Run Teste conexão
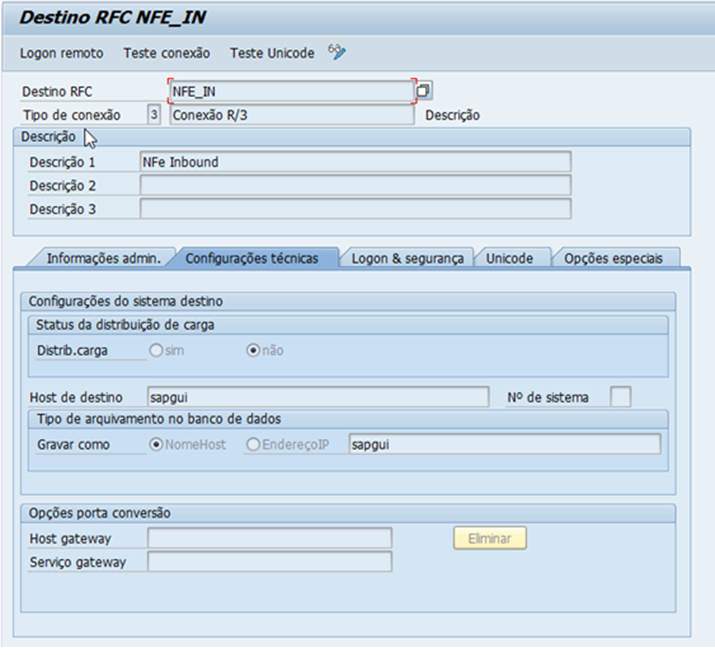 (x=166, y=53)
